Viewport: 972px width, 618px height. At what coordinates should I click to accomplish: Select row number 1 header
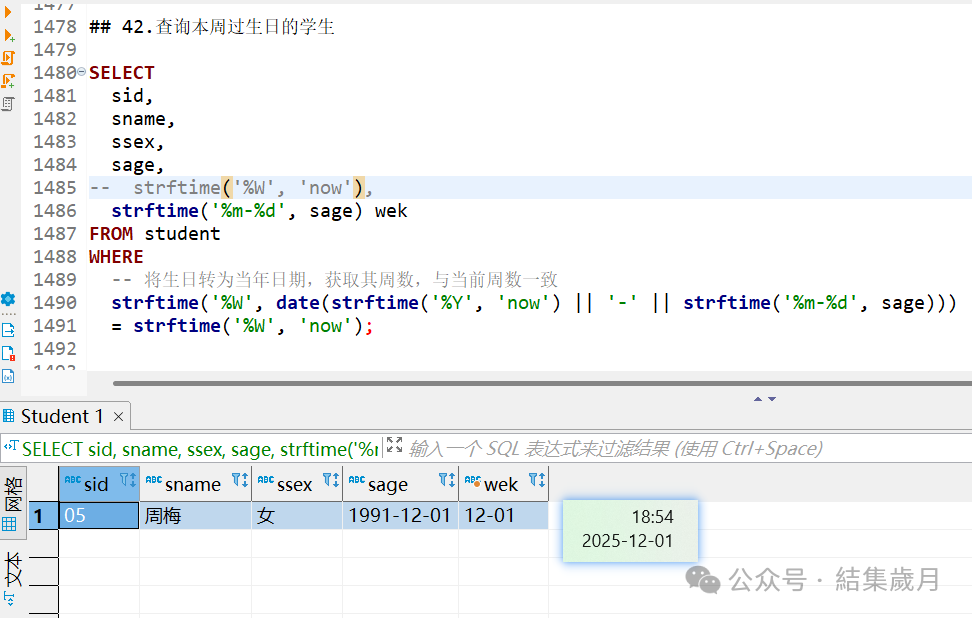(x=43, y=516)
